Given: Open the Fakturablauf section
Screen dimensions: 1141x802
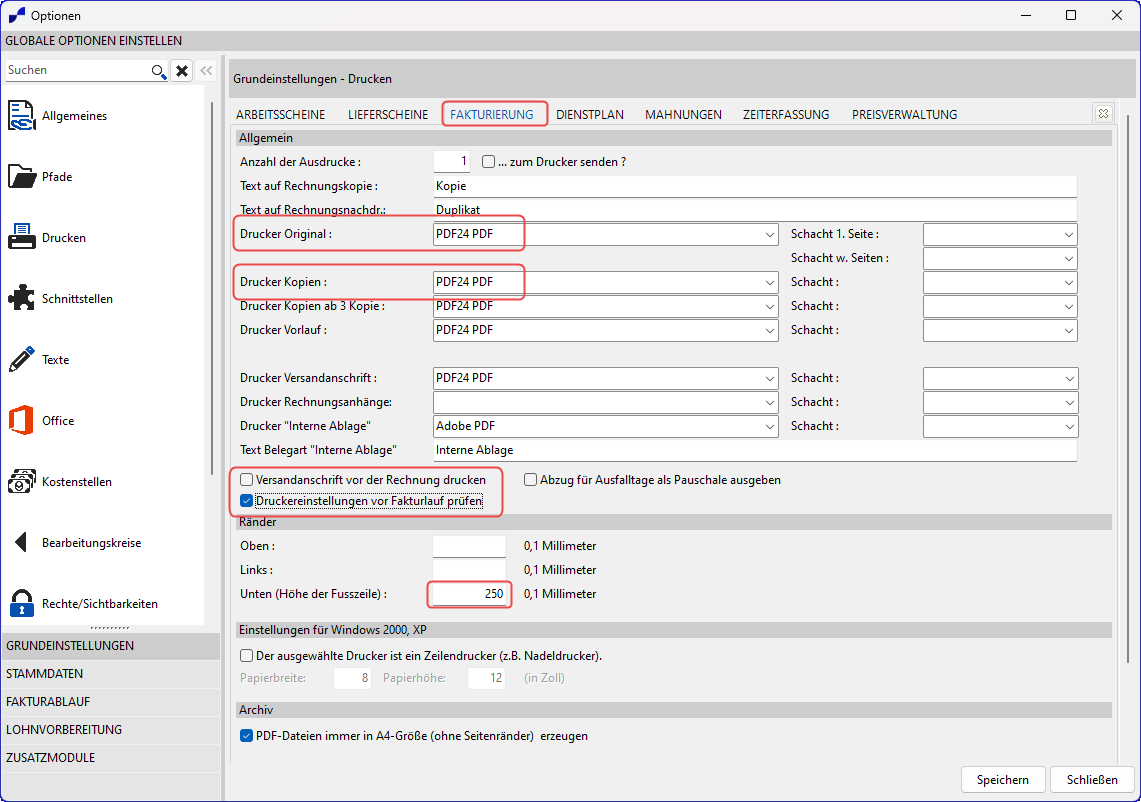Looking at the screenshot, I should pos(111,702).
